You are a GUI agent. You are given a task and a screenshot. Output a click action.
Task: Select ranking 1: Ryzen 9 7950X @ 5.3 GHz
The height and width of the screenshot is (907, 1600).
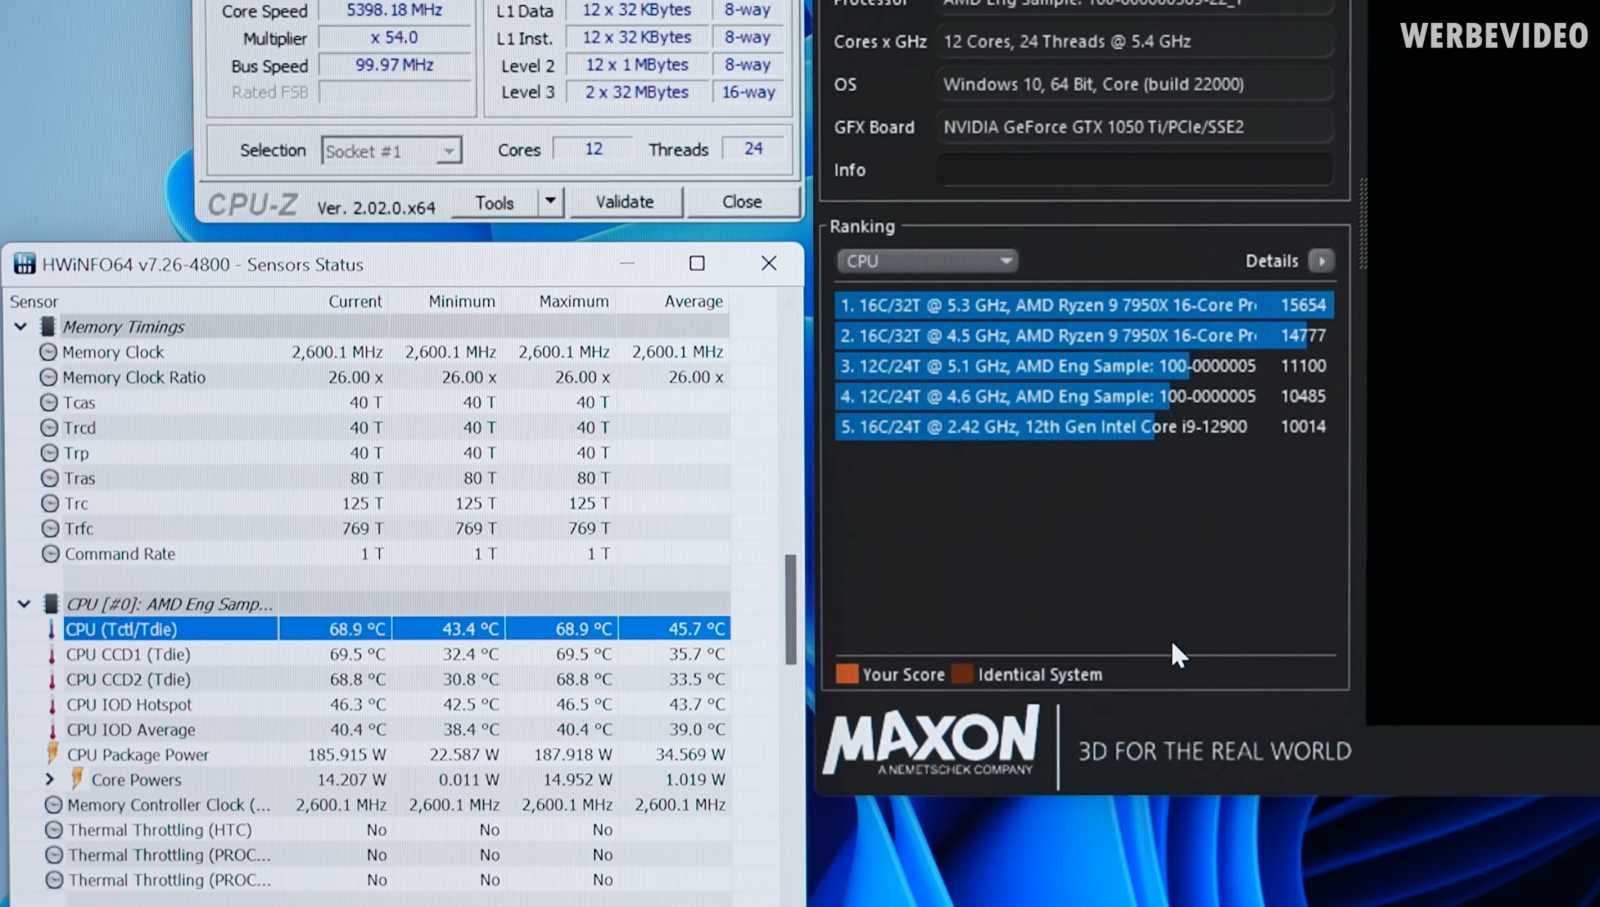[1084, 305]
